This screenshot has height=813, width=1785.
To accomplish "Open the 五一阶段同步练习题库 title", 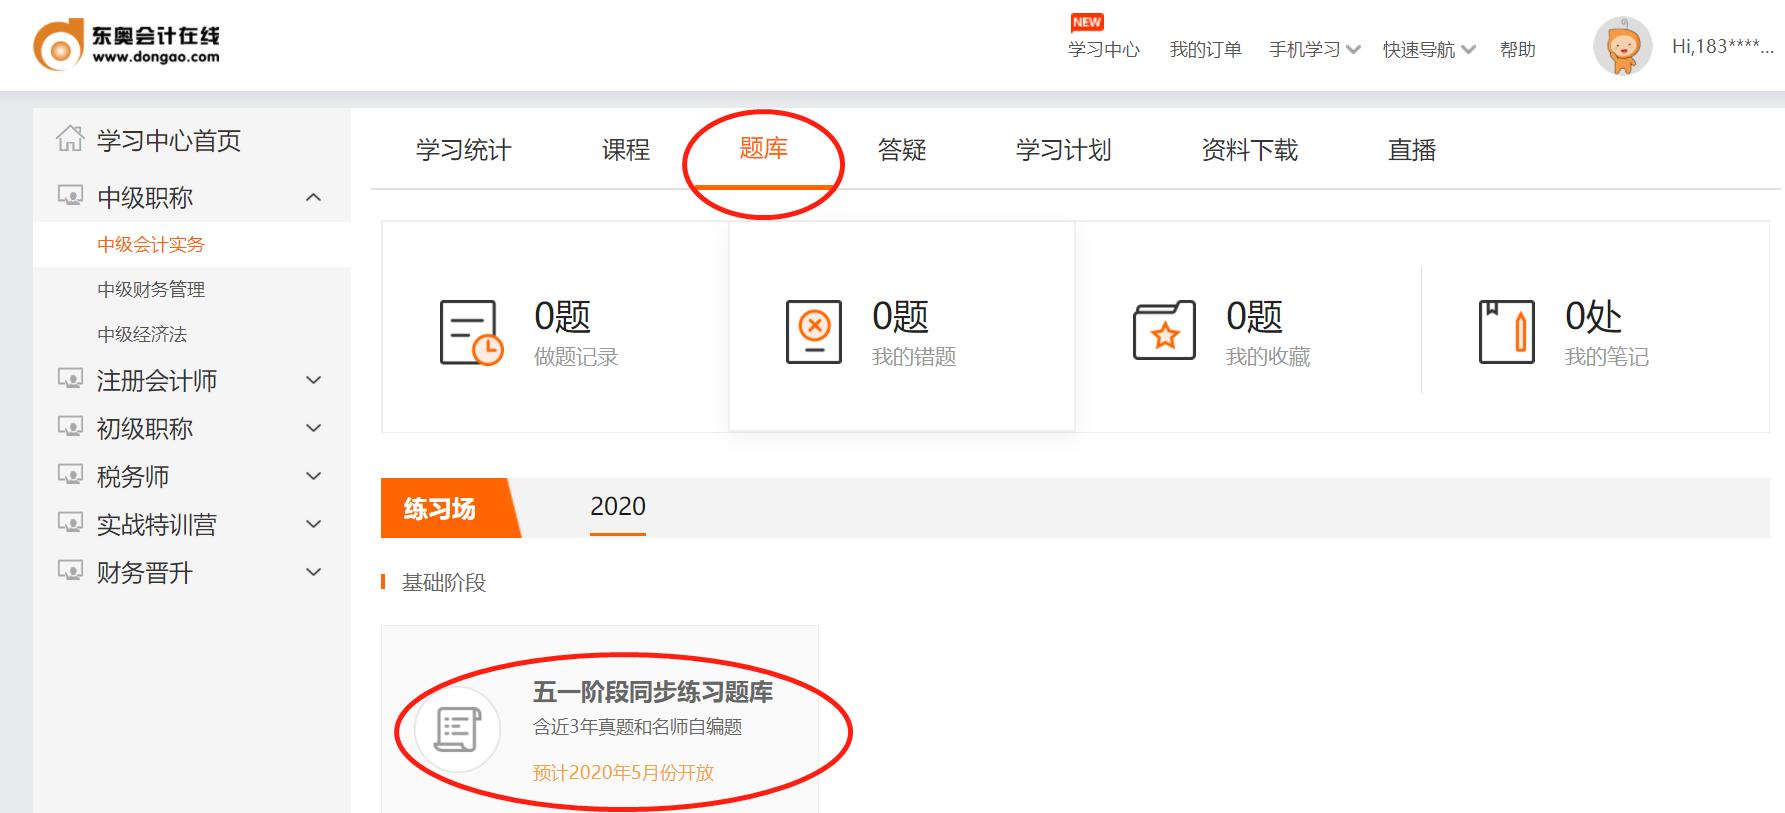I will click(653, 691).
